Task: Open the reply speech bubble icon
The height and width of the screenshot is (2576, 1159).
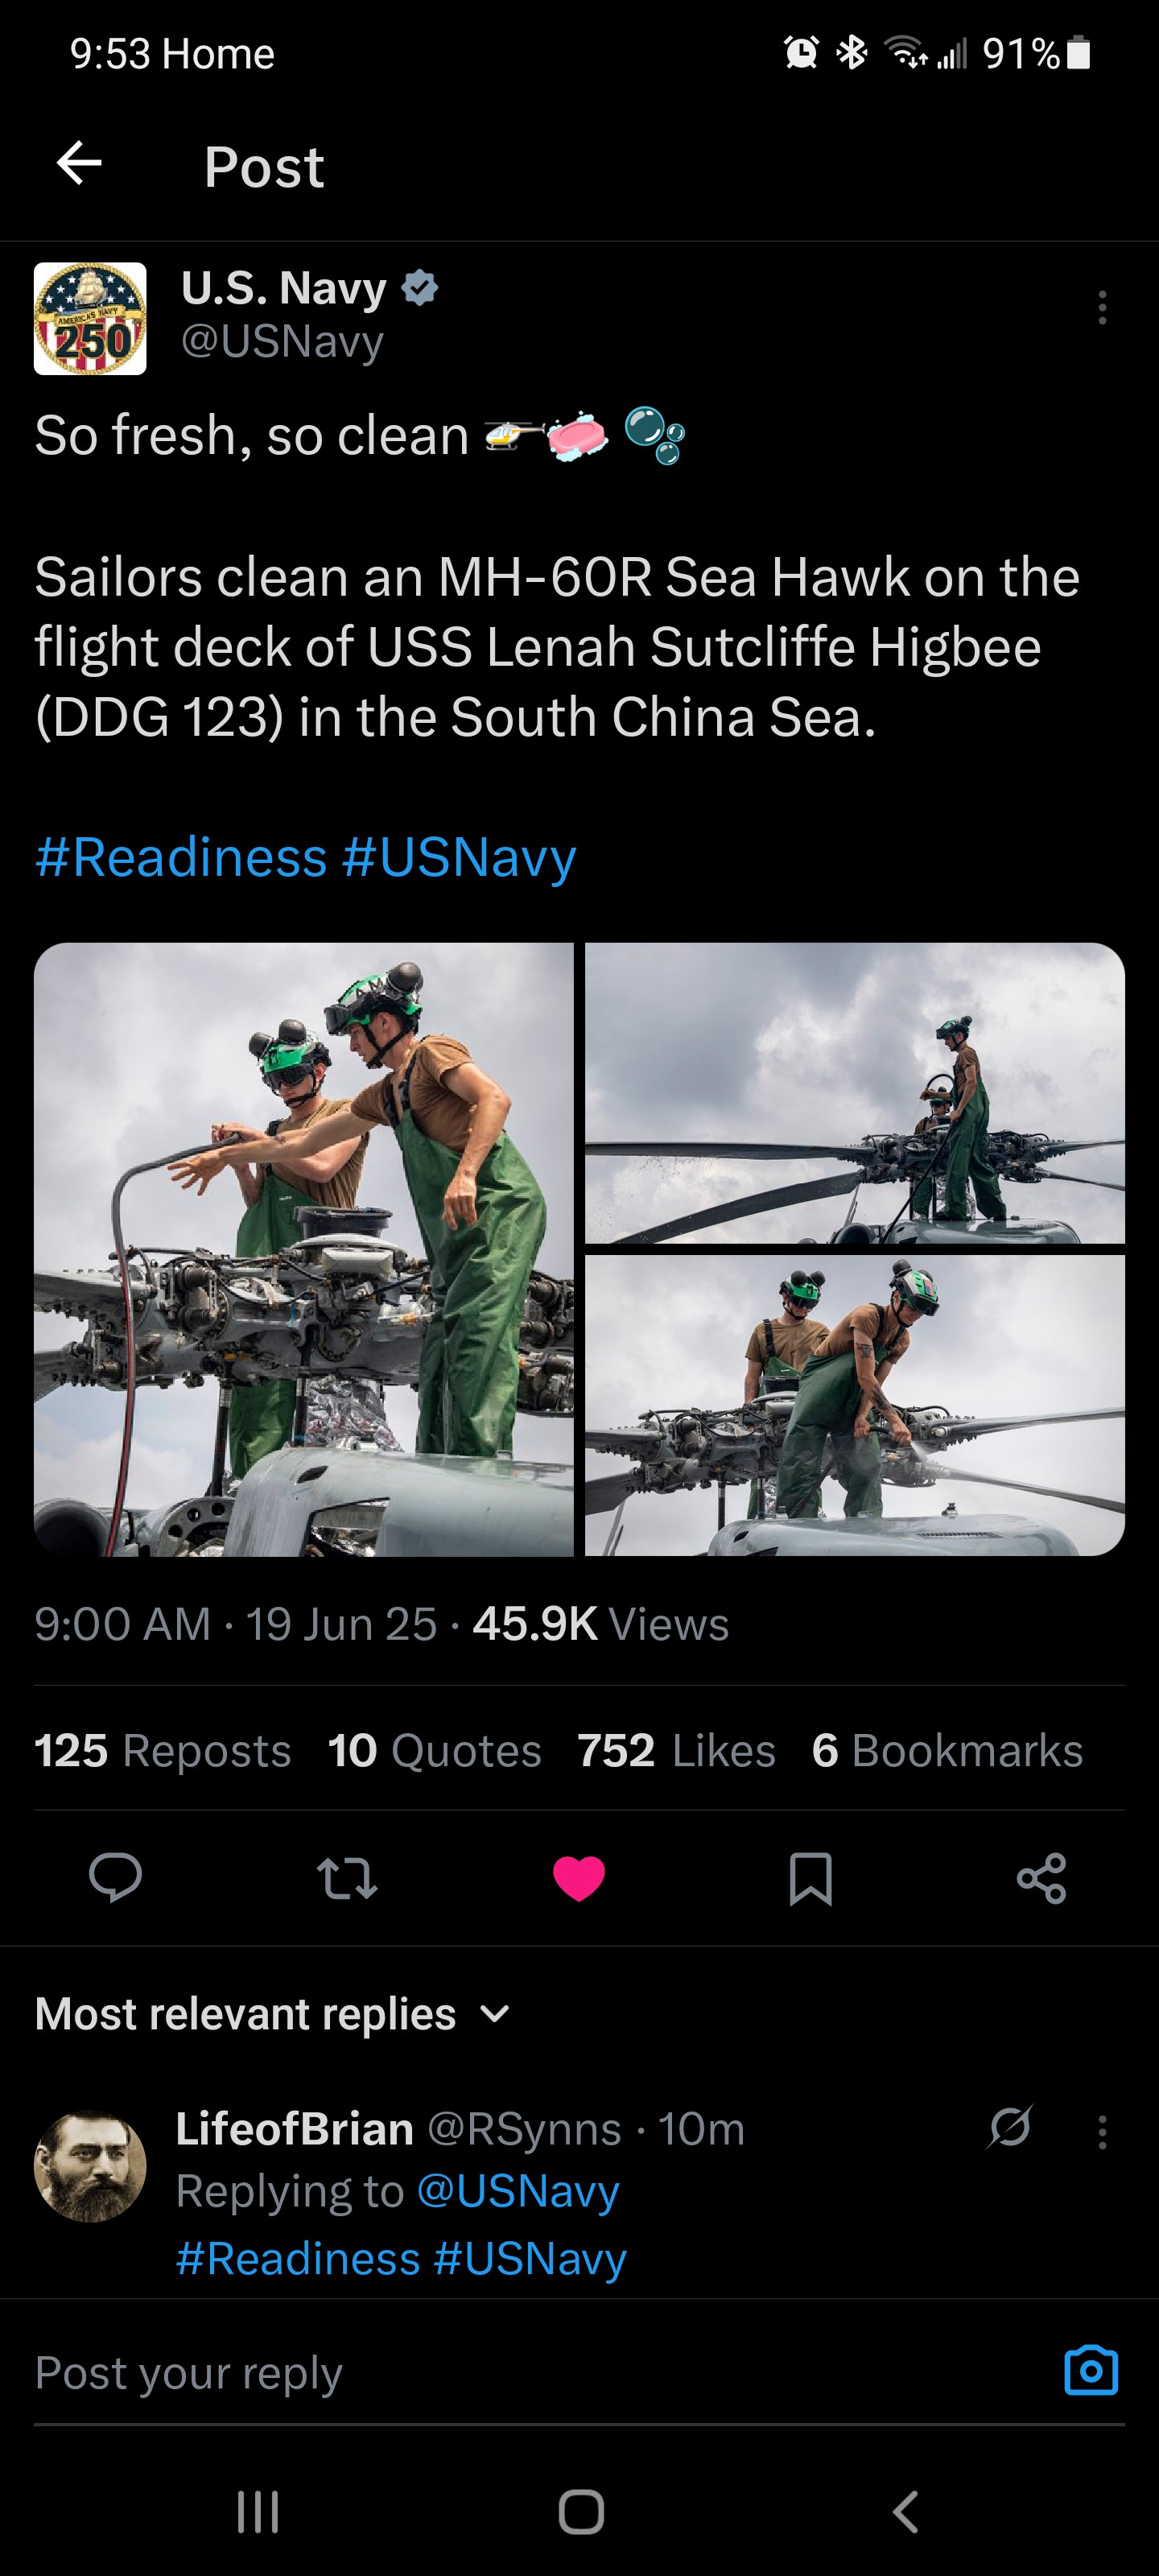Action: [x=115, y=1877]
